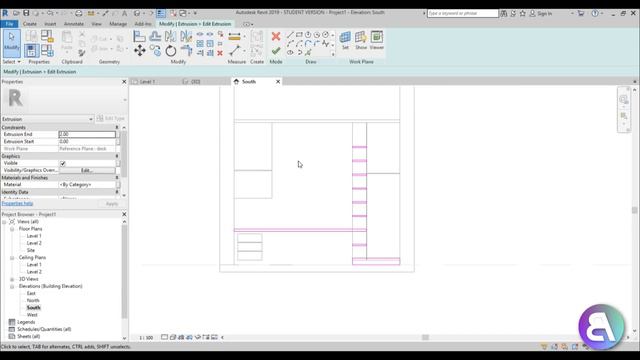Select the Modify arrow tool
Screen dimensions: 640x360
11,43
